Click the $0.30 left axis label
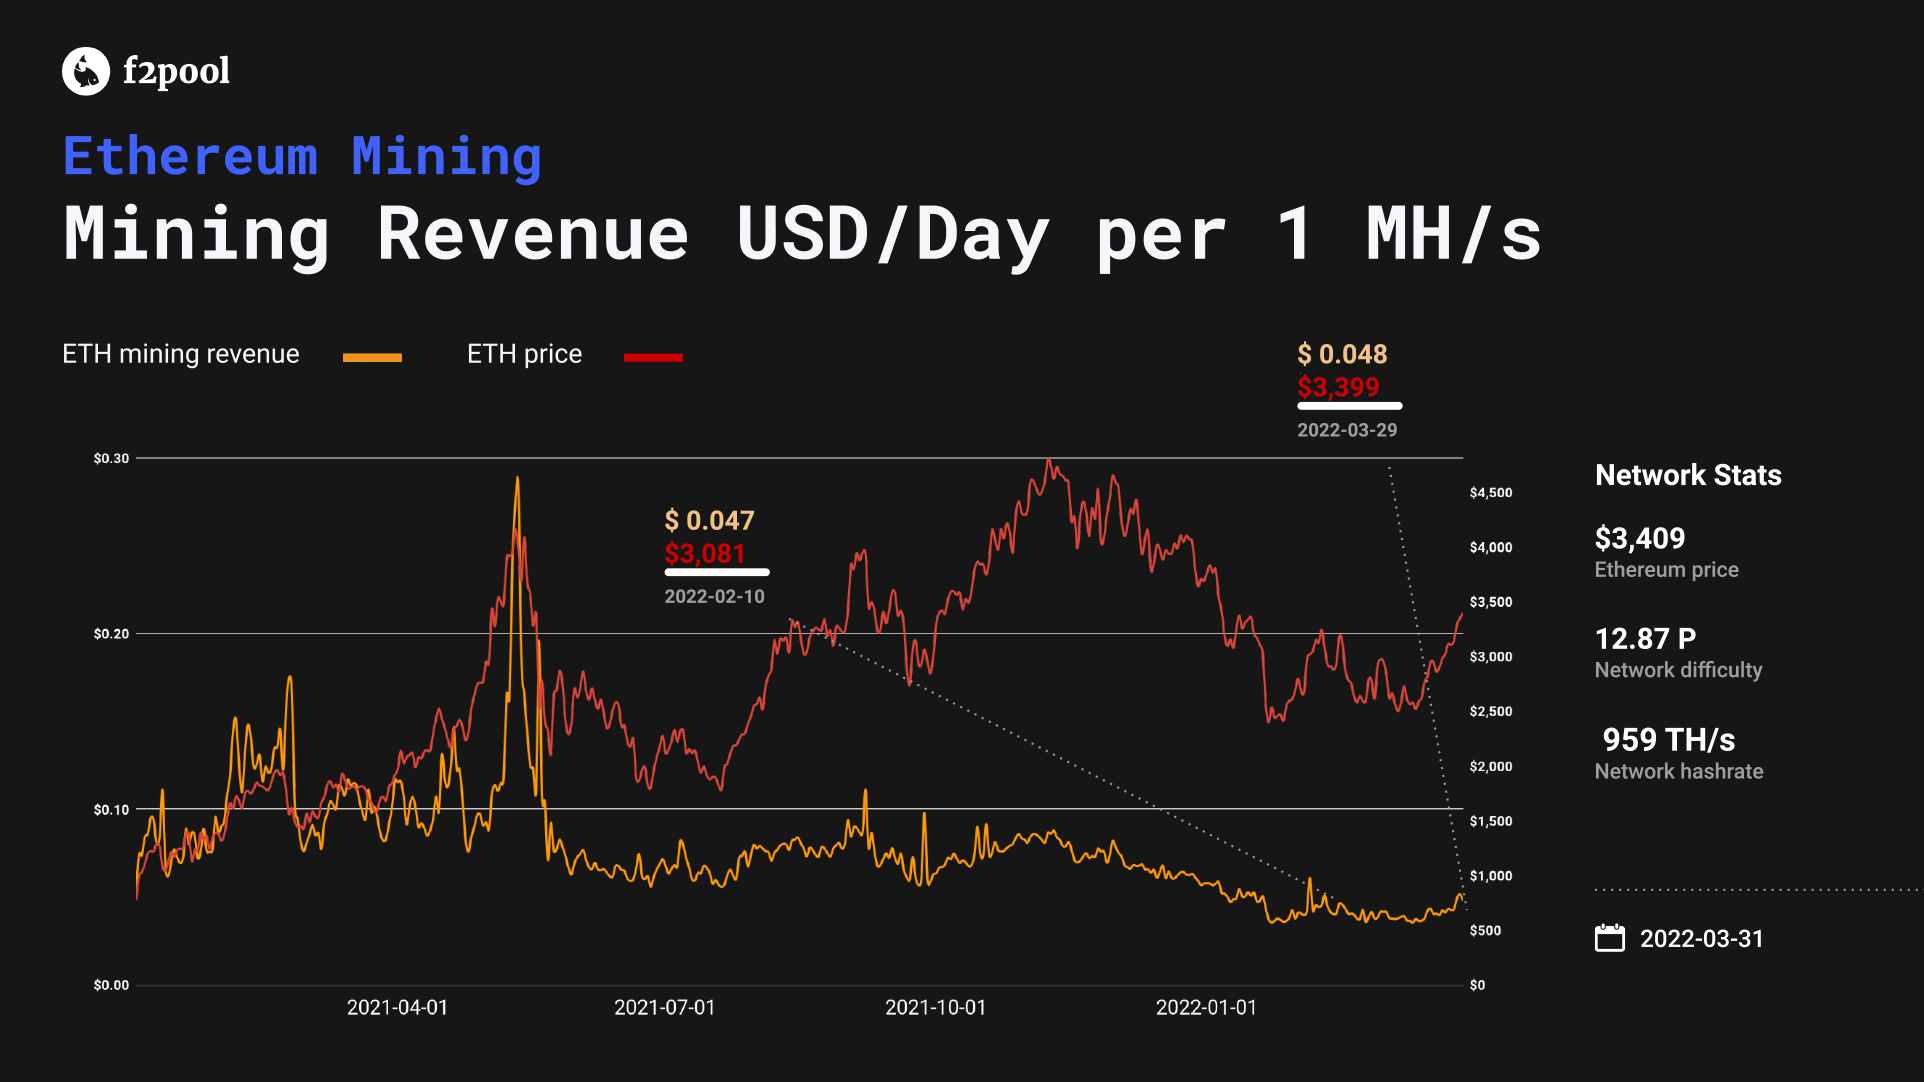1924x1082 pixels. (111, 458)
